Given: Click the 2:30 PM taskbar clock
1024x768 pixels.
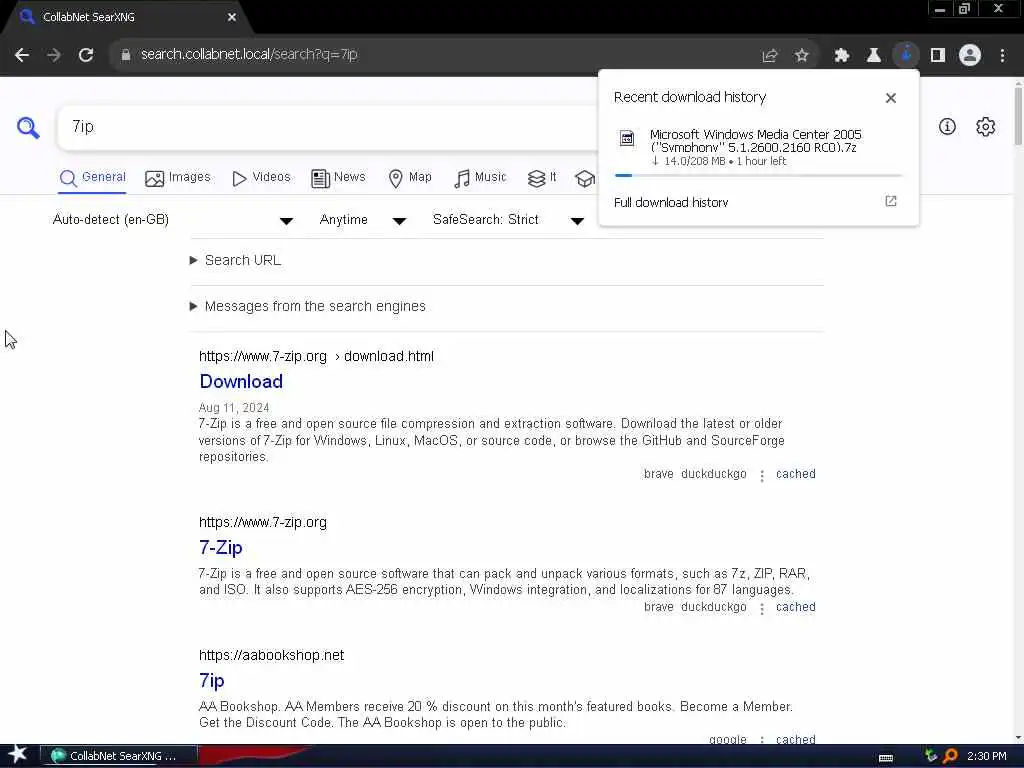Looking at the screenshot, I should 986,756.
